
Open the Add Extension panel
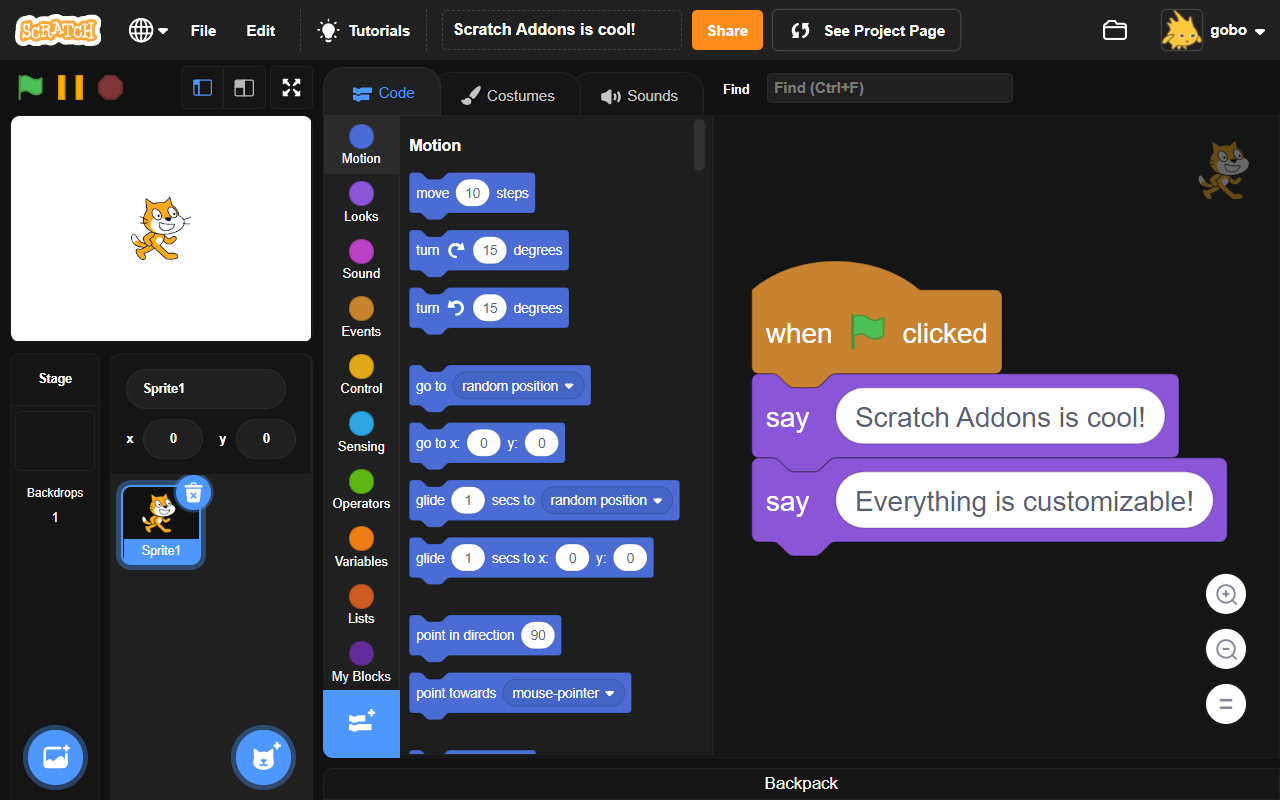(361, 724)
